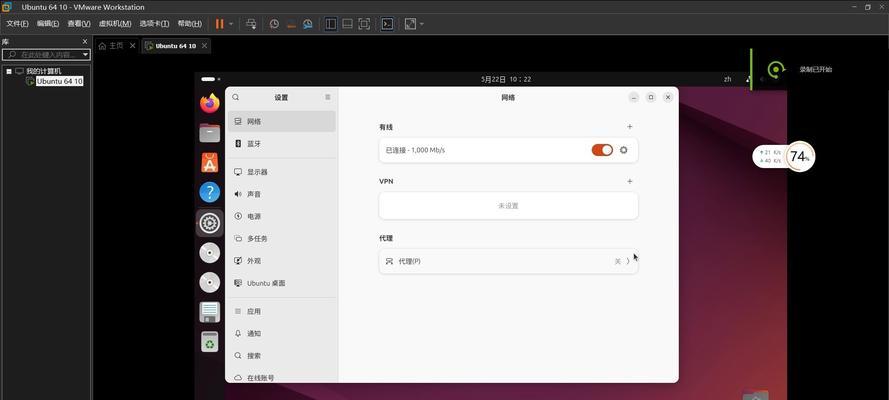Click the search icon in Settings header
This screenshot has width=889, height=400.
236,97
